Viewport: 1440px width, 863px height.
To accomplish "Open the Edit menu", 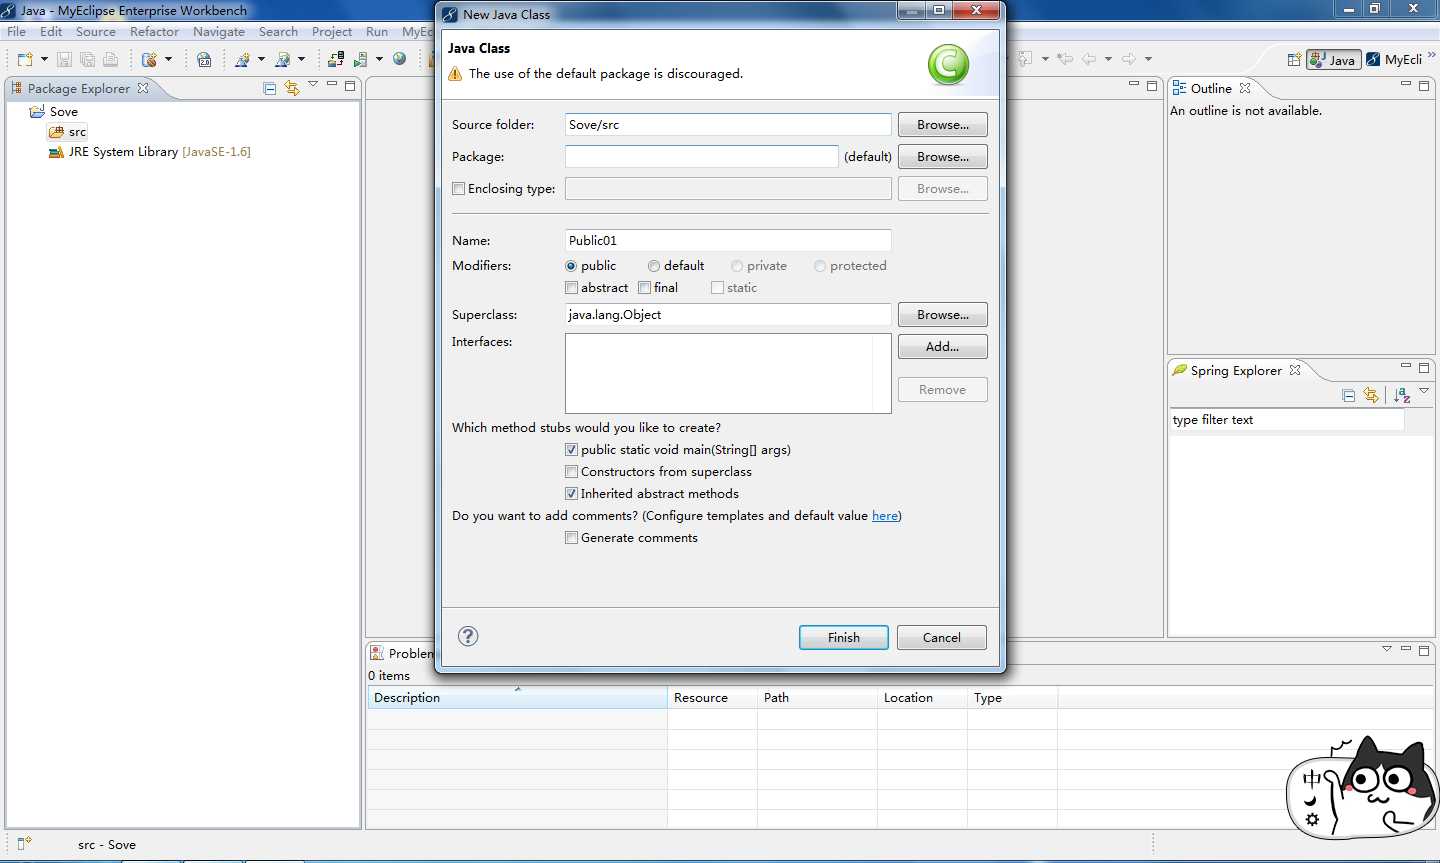I will 51,32.
